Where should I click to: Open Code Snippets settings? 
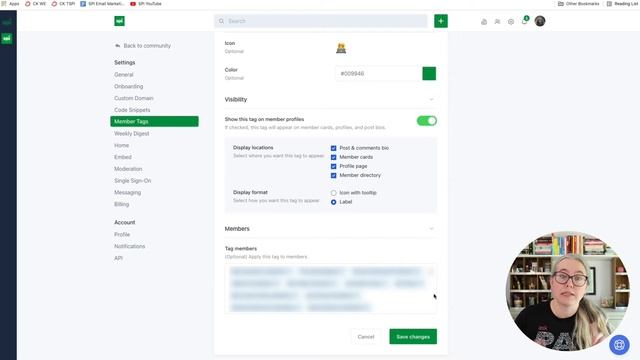[x=132, y=110]
